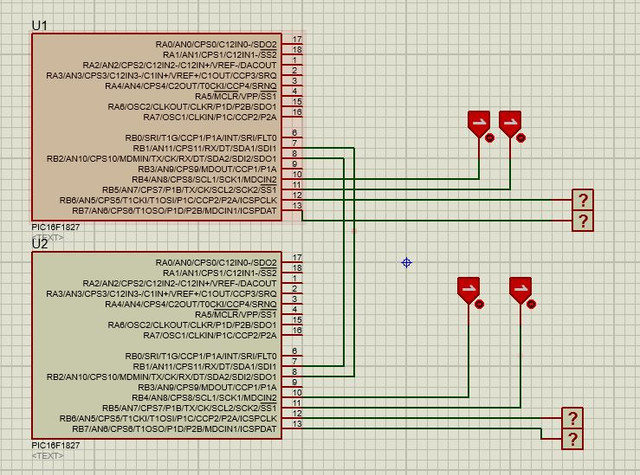Click pin number 16 on U1
640x475 pixels.
pos(297,112)
